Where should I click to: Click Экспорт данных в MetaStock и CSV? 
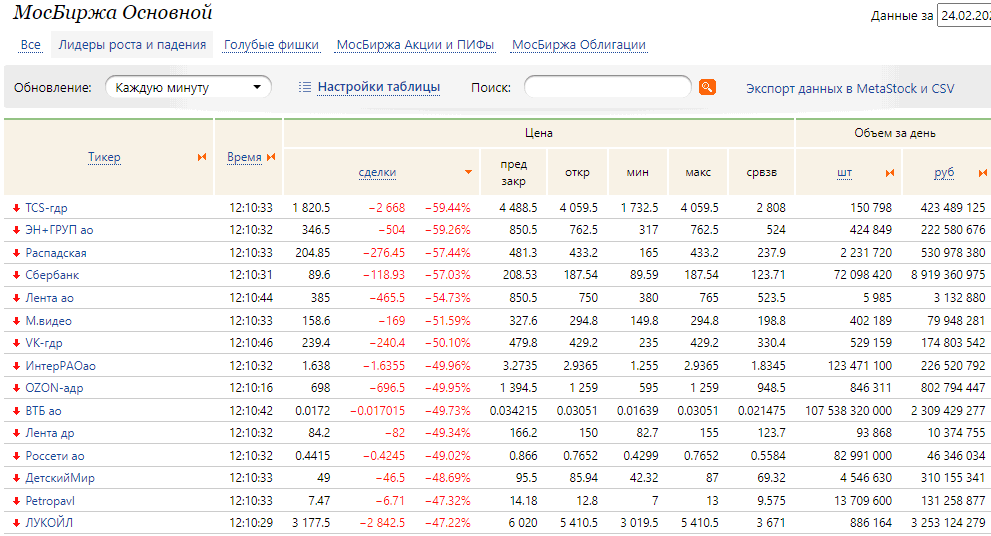[x=850, y=88]
